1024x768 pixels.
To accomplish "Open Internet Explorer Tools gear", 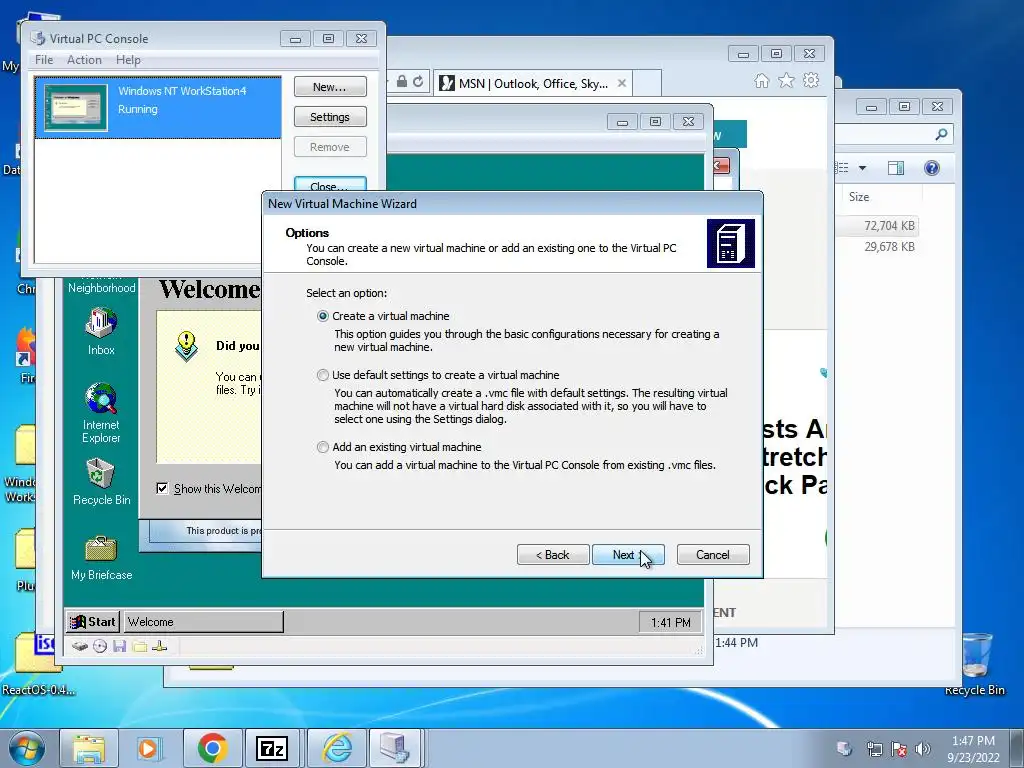I will (811, 80).
